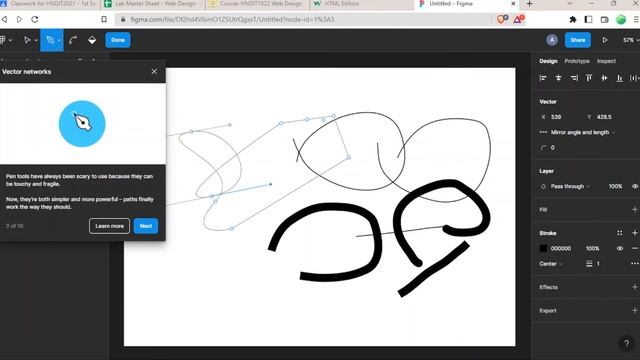Align right icon in Design panel
Image resolution: width=640 pixels, height=360 pixels.
click(574, 78)
